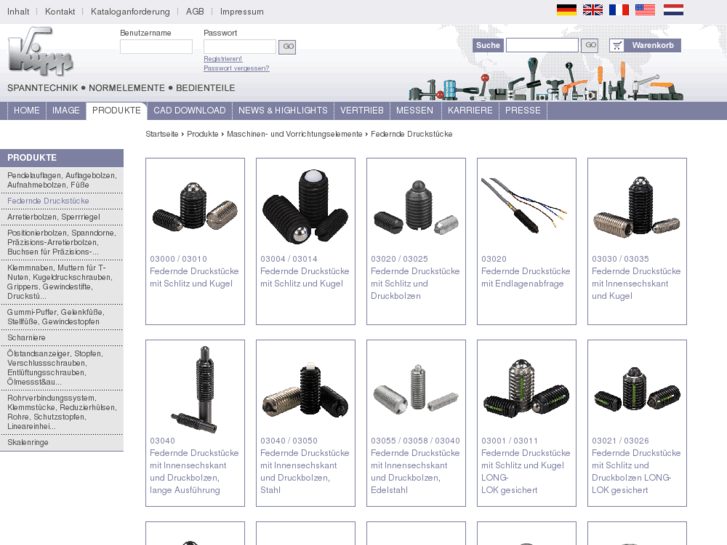Open the VERTRIEB tab
The width and height of the screenshot is (727, 545).
coord(362,111)
